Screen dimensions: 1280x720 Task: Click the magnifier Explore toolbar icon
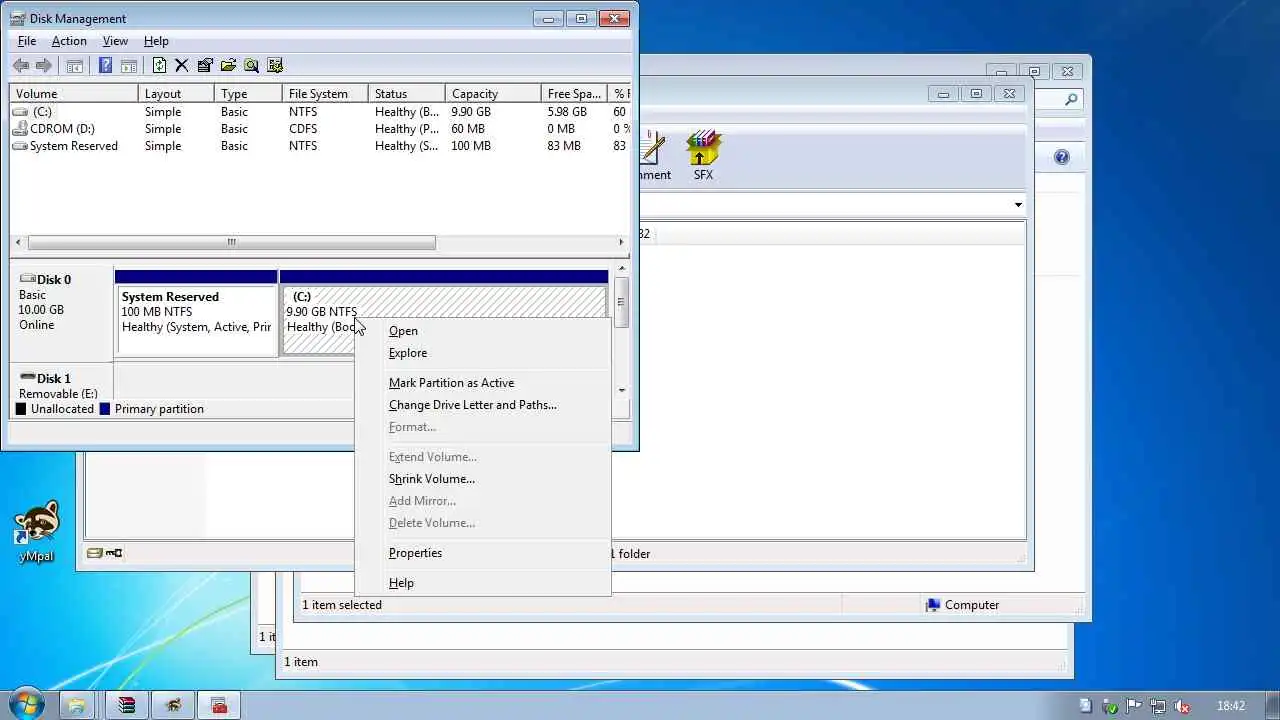pyautogui.click(x=251, y=66)
